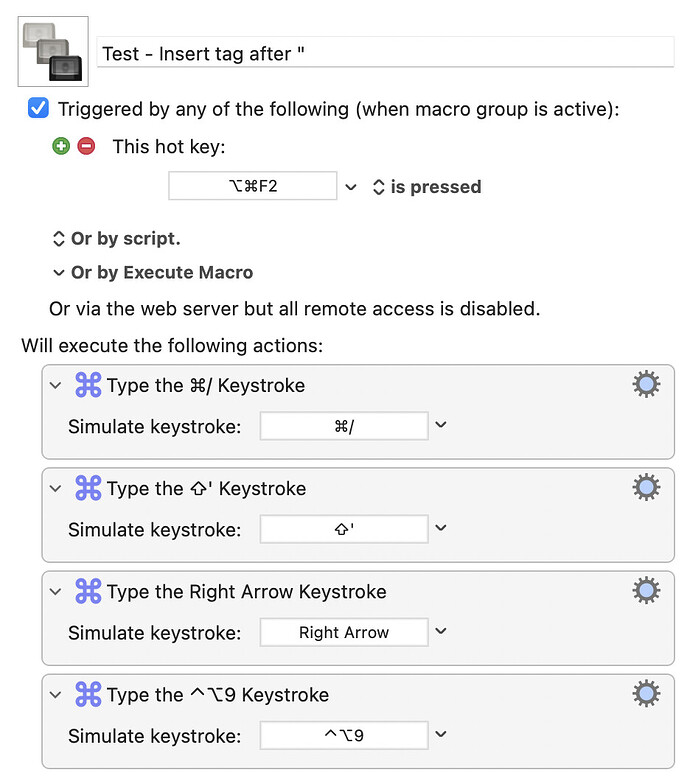
Task: Collapse the Type the ⇧' Keystroke action
Action: (56, 488)
